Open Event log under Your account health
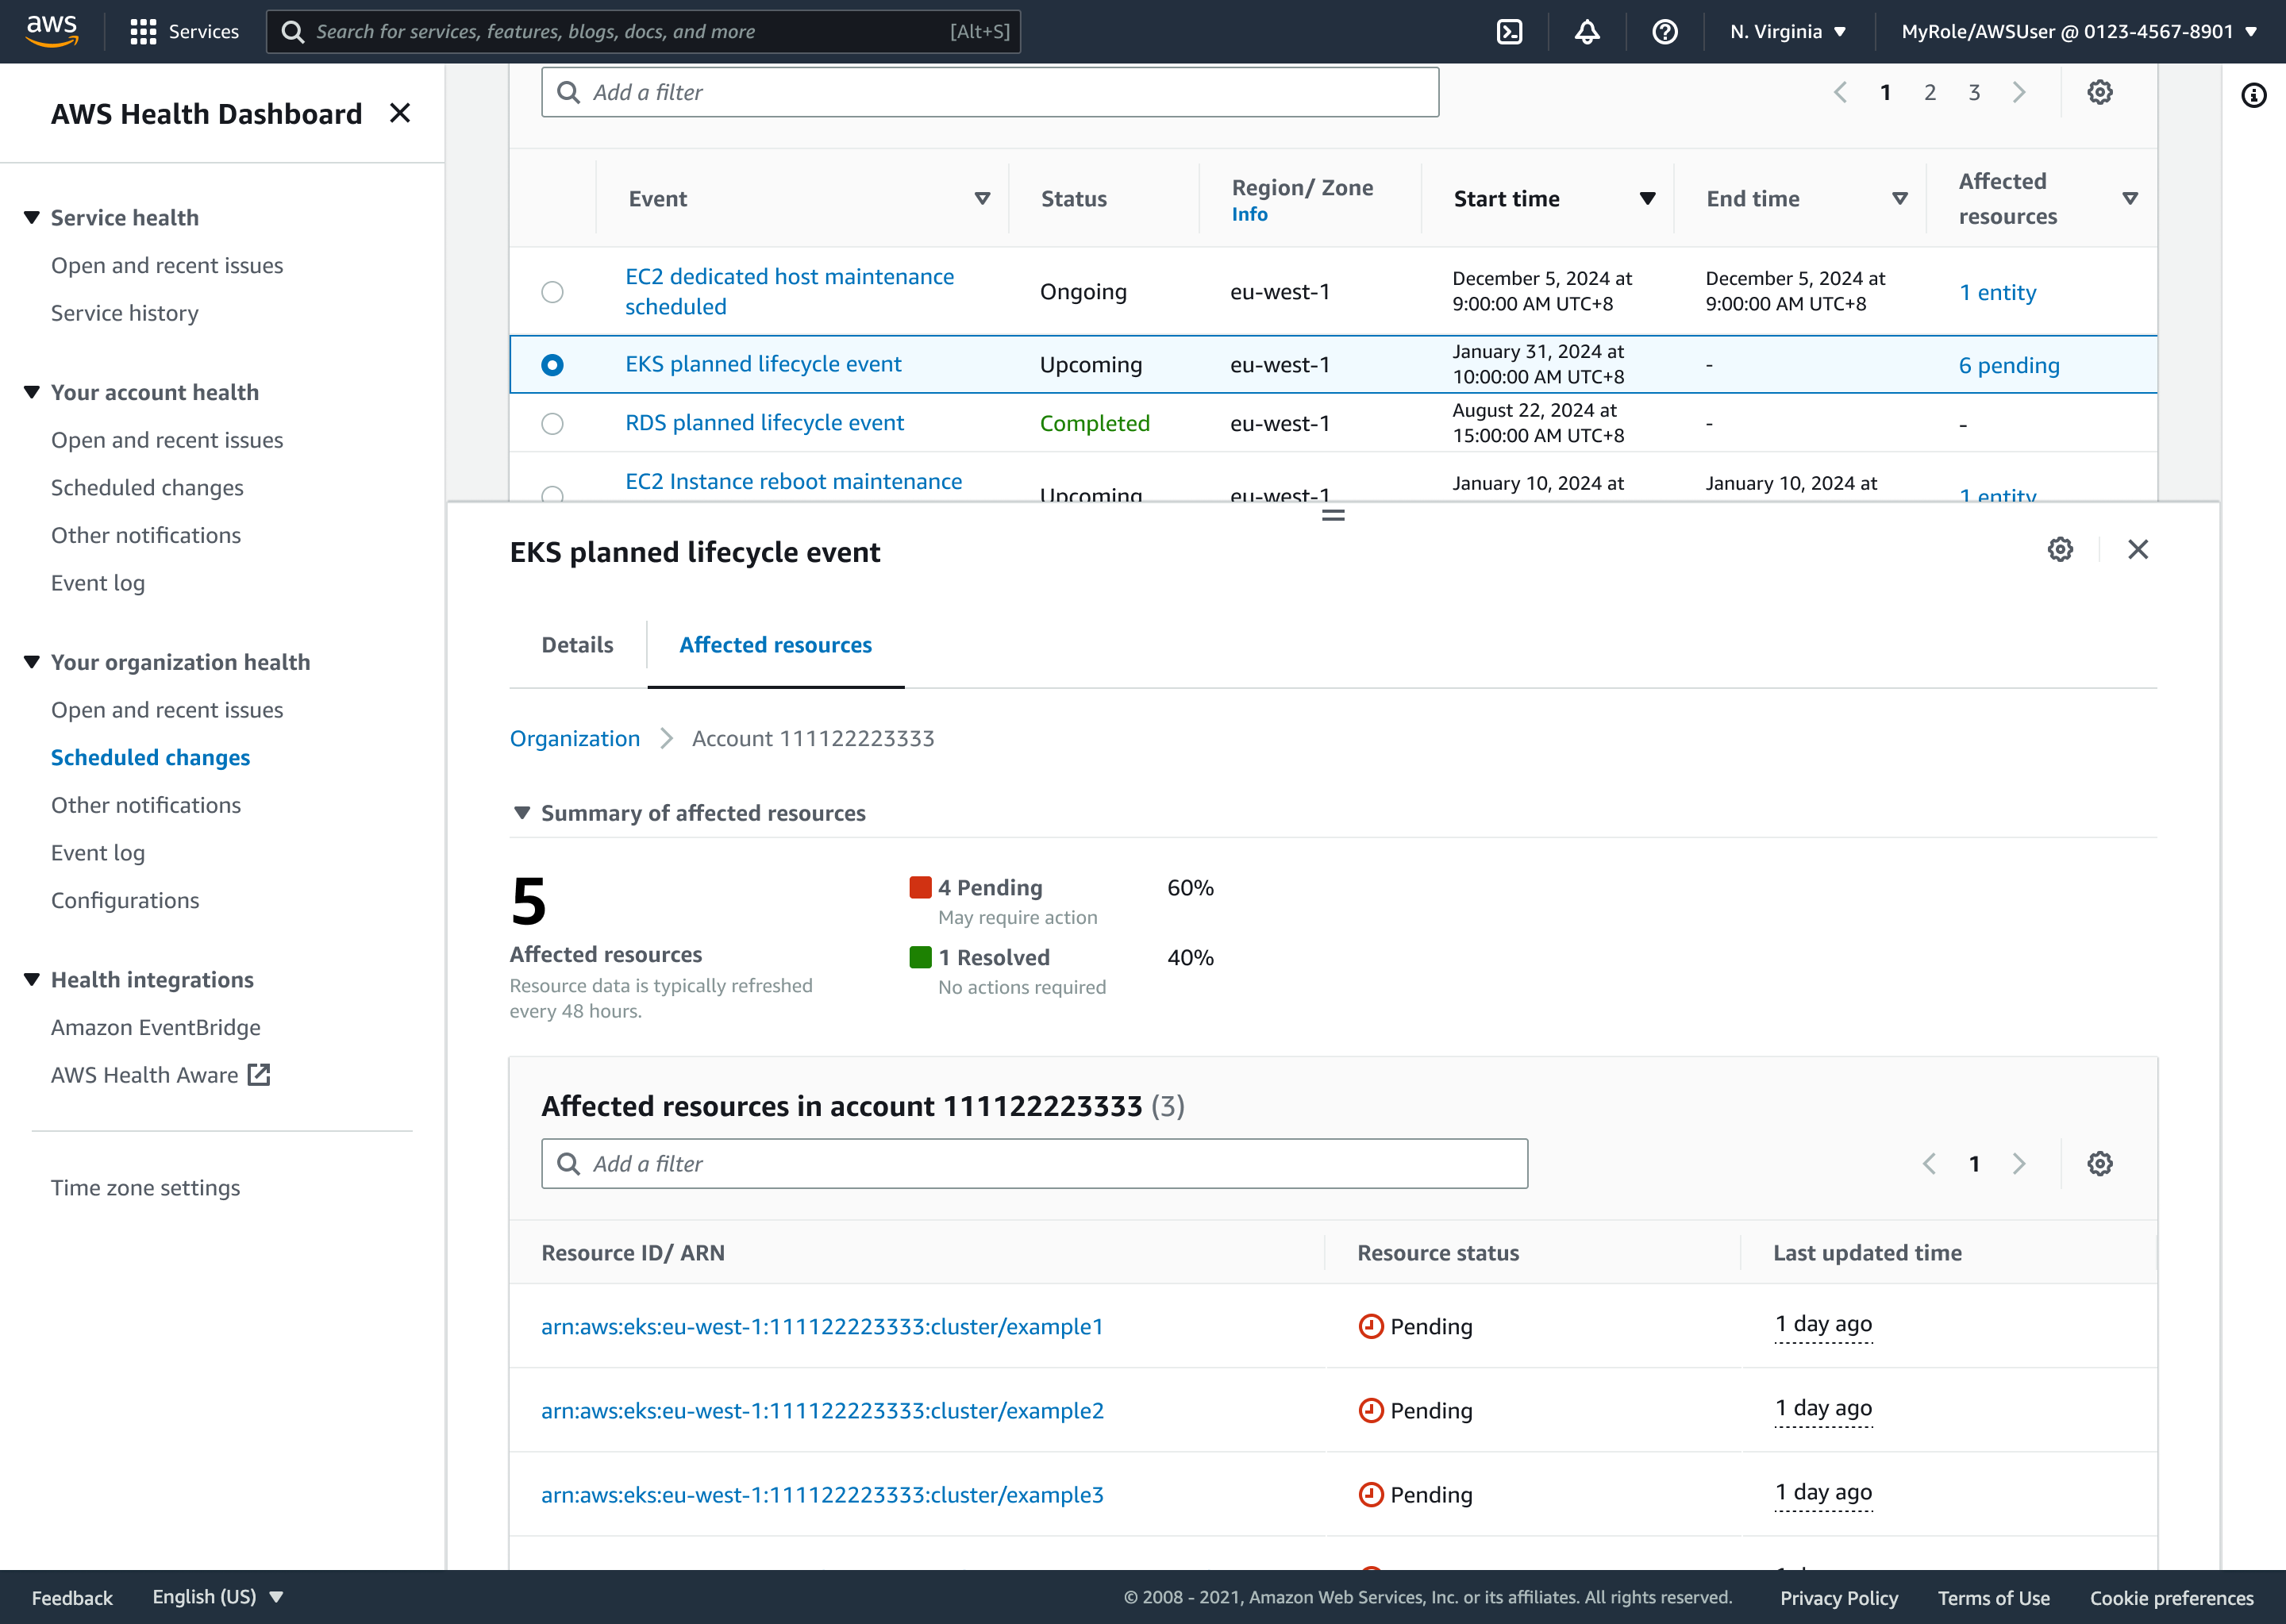Screen dimensions: 2286x1624 [98, 583]
